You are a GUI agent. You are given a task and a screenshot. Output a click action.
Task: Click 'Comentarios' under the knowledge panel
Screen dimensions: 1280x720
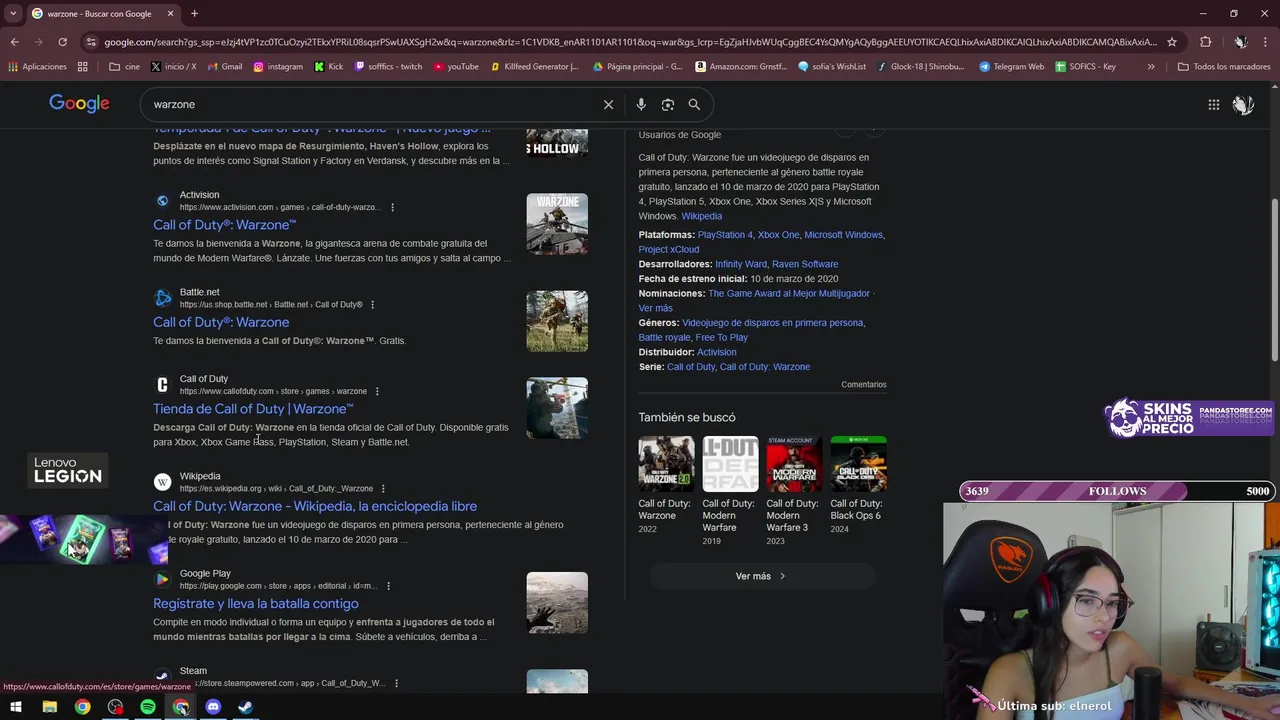pyautogui.click(x=864, y=384)
